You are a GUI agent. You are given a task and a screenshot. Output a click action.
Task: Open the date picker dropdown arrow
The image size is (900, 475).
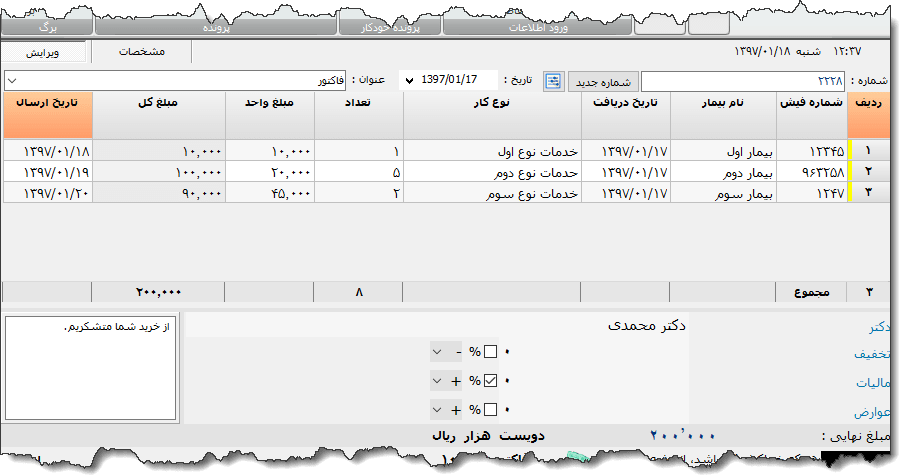pos(408,80)
